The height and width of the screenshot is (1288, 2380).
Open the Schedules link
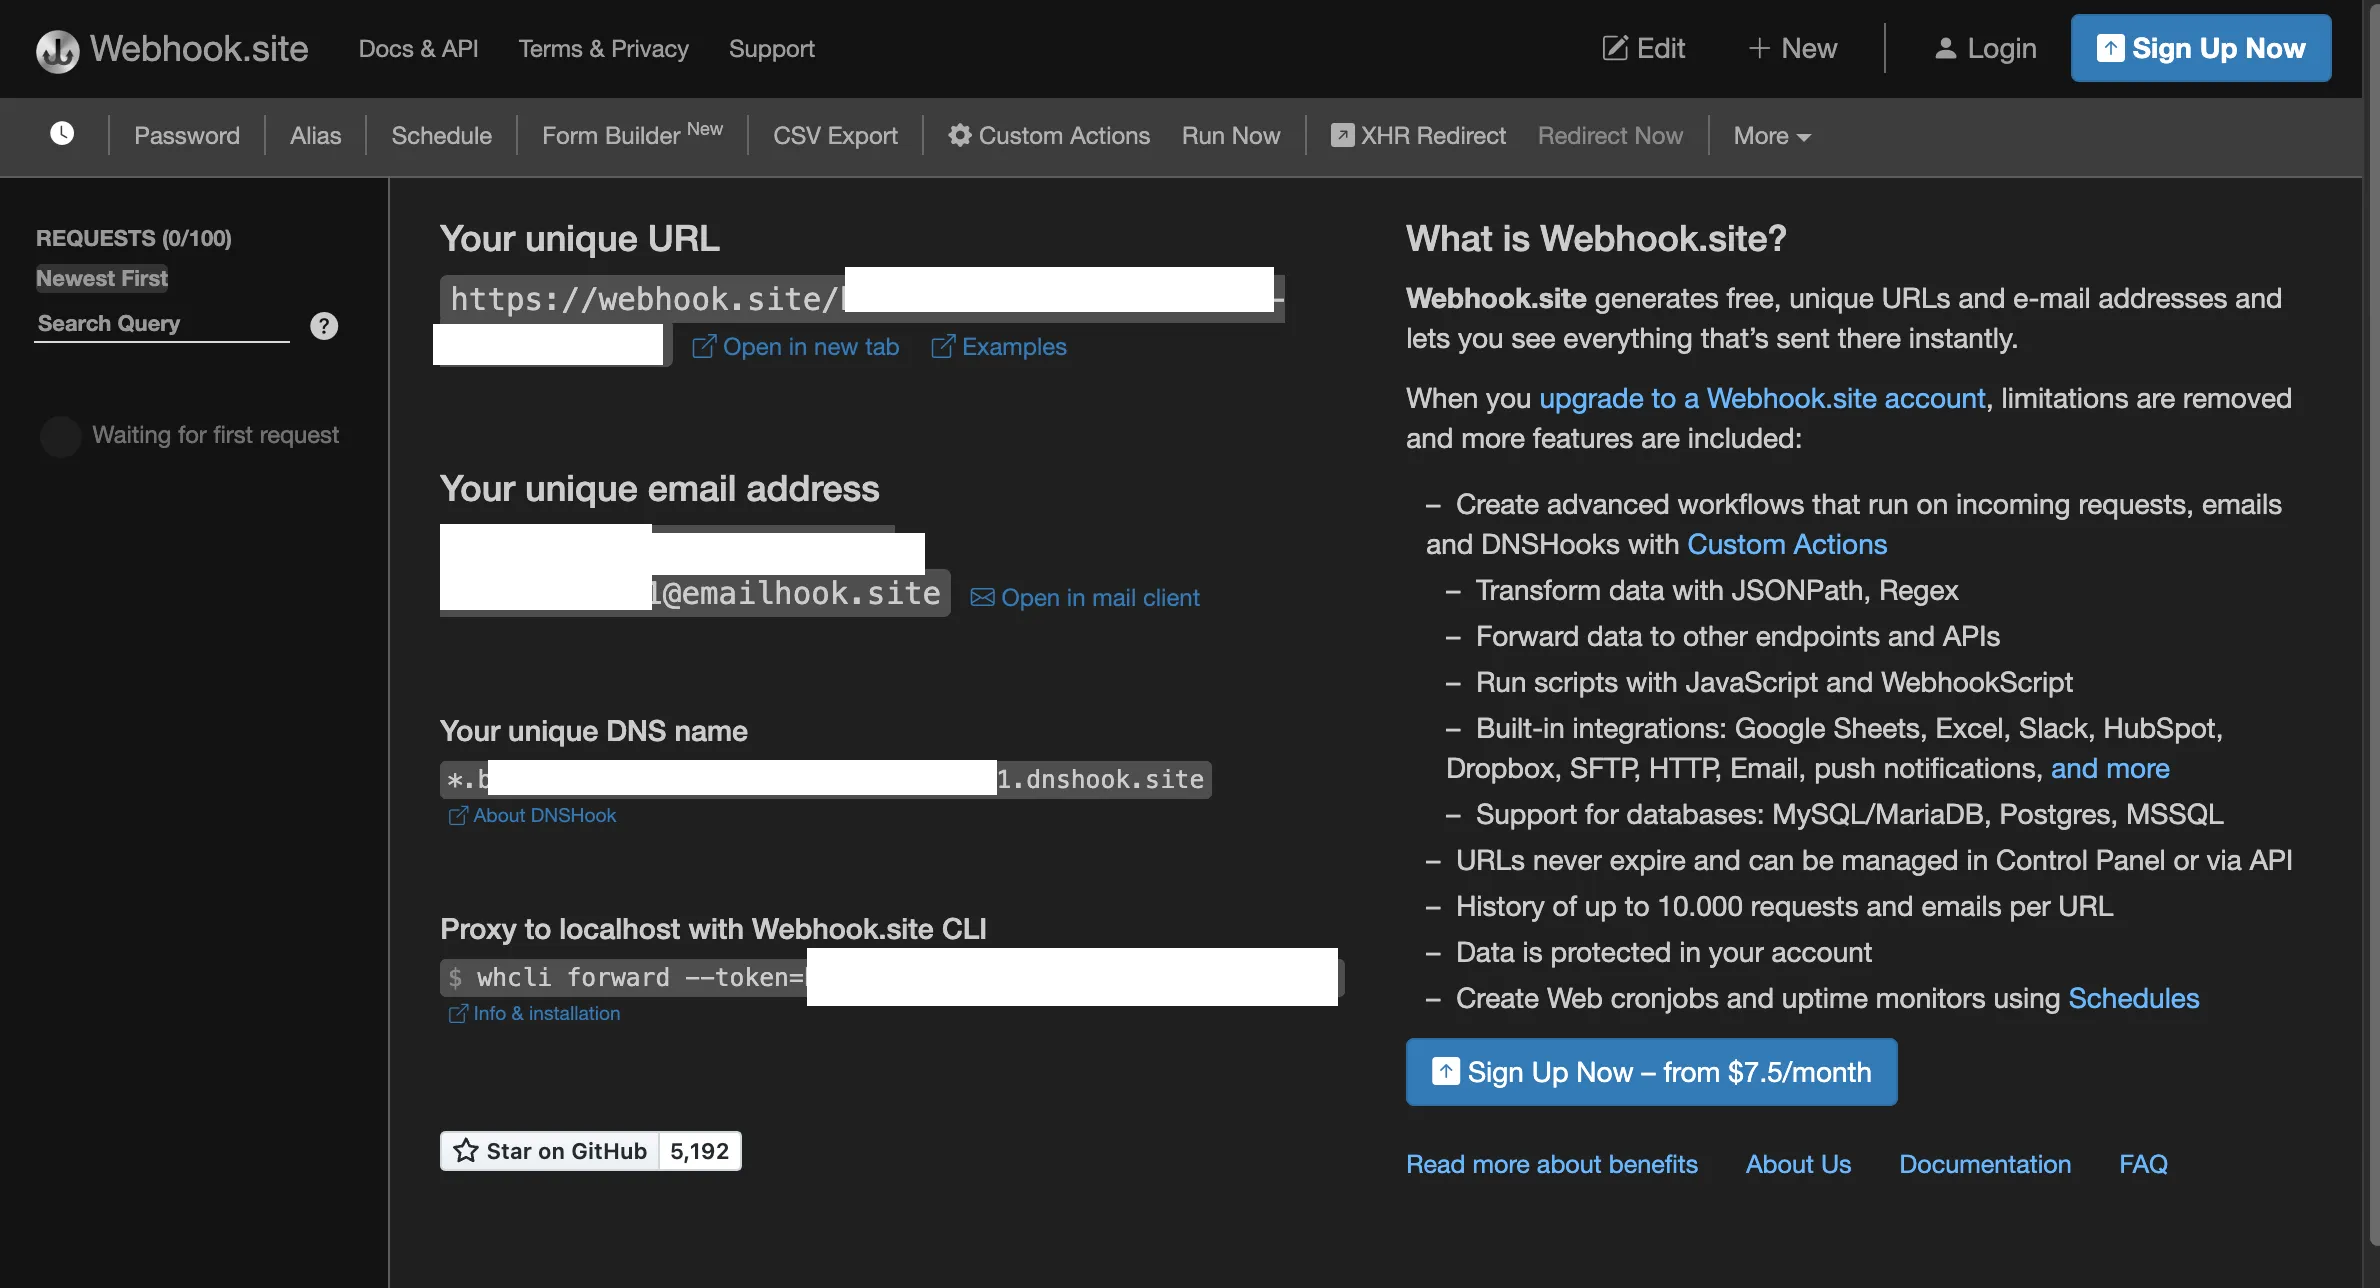[x=2133, y=999]
